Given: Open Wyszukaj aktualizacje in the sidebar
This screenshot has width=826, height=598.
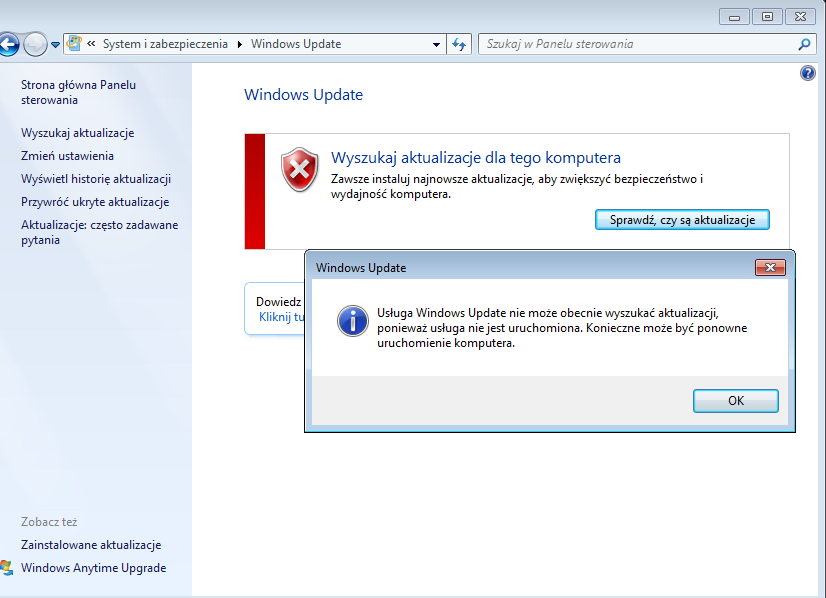Looking at the screenshot, I should click(77, 133).
